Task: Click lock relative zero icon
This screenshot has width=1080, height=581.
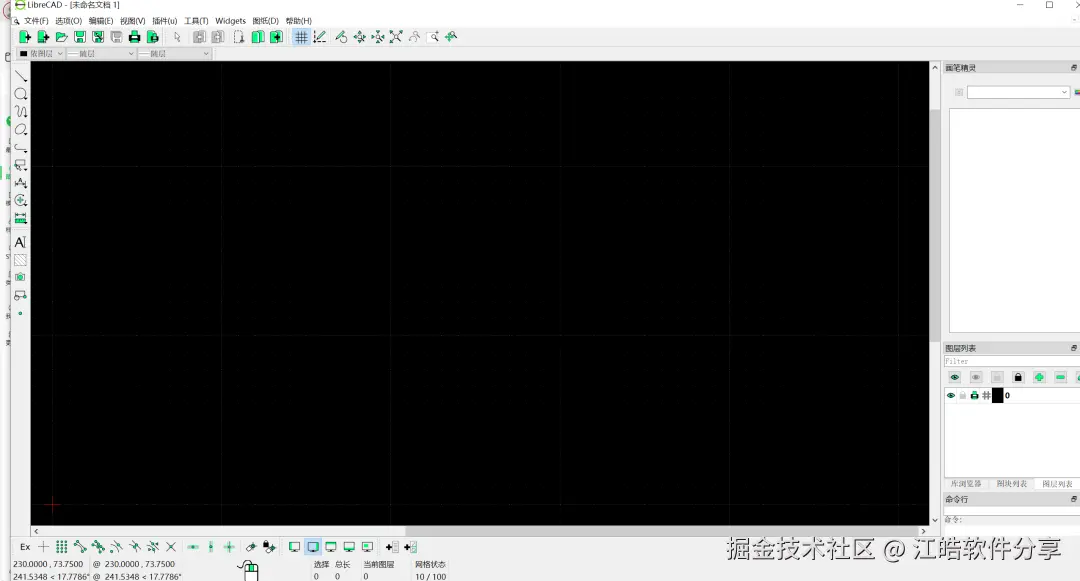Action: point(269,547)
